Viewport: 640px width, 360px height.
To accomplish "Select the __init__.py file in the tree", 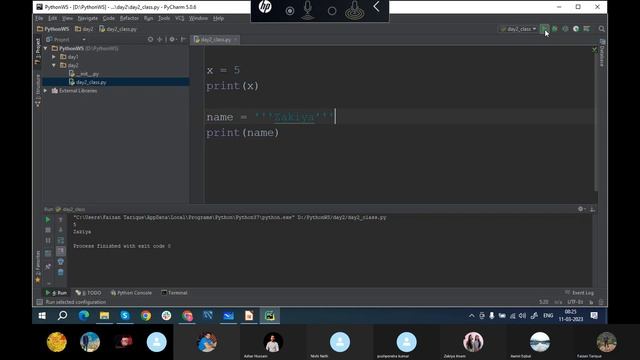I will [x=84, y=74].
